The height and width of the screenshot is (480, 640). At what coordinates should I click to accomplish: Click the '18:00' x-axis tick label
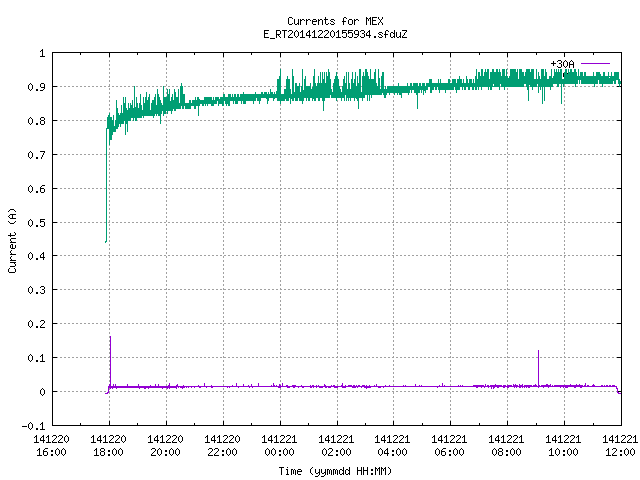109,452
